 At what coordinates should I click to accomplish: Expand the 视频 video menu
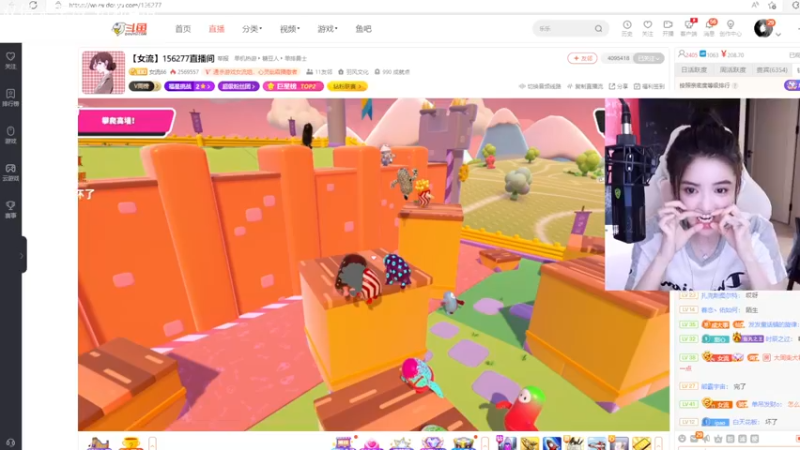tap(289, 29)
